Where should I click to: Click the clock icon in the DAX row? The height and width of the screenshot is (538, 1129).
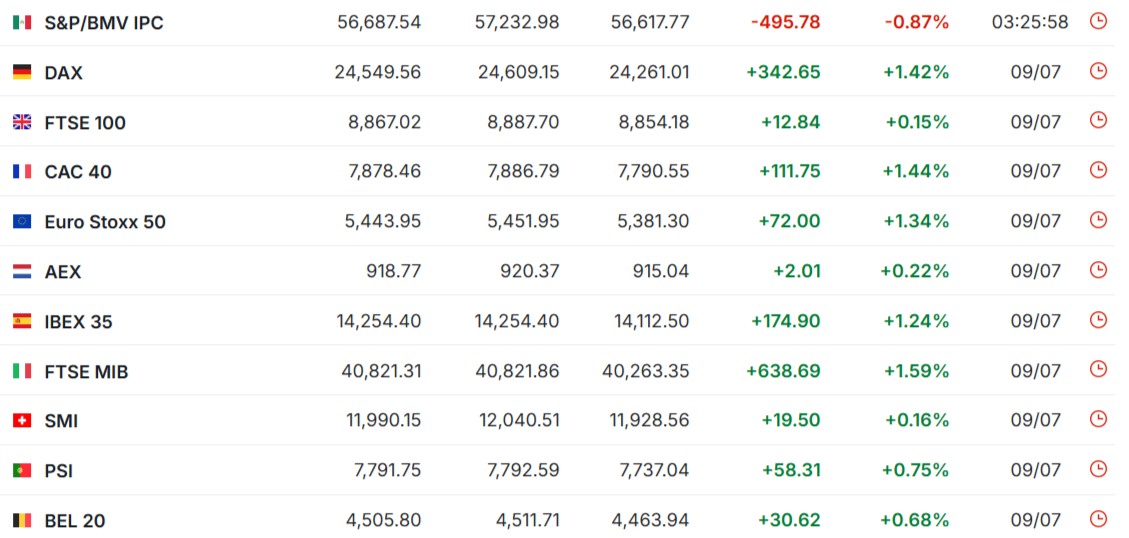click(1098, 71)
